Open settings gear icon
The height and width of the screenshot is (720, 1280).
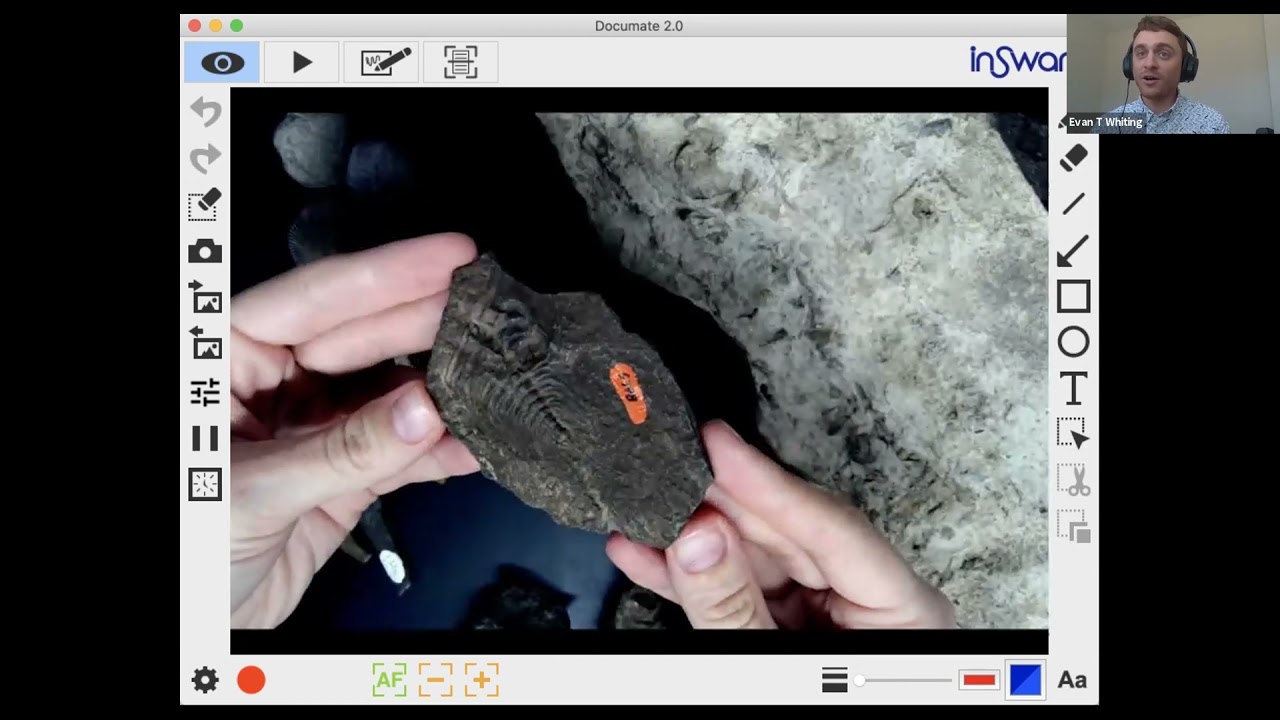click(x=205, y=681)
